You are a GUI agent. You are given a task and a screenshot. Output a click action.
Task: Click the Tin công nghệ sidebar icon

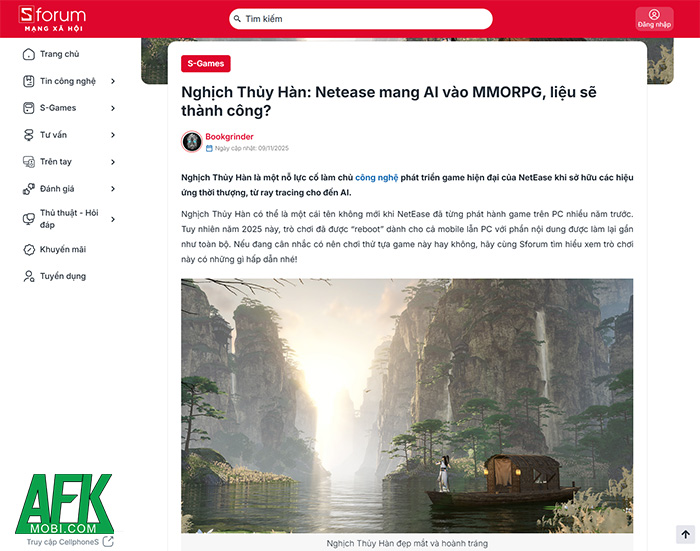(29, 81)
